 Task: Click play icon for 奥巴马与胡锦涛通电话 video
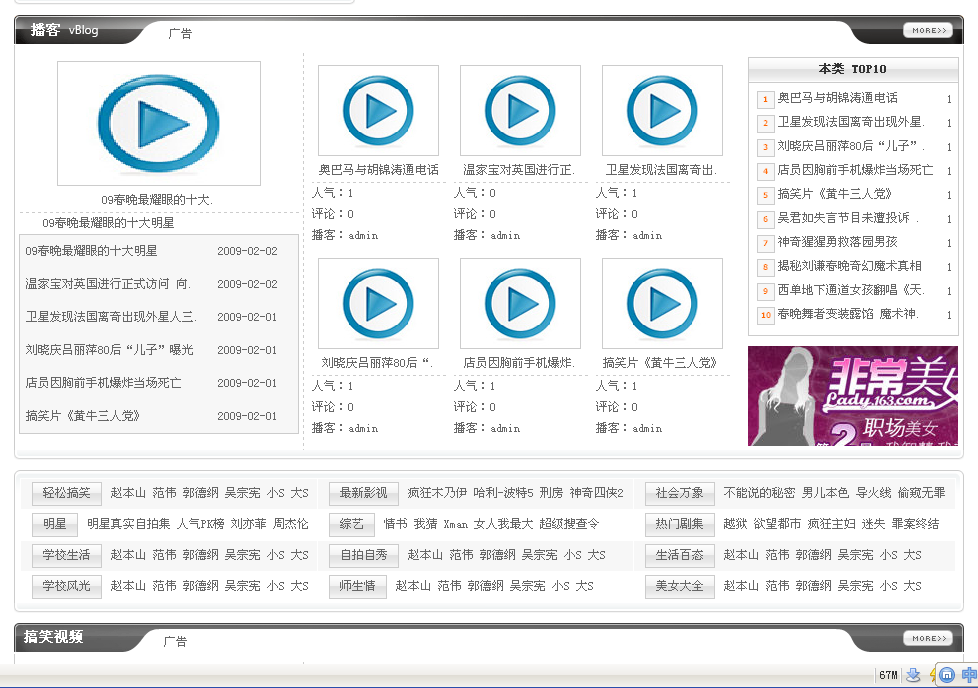[x=378, y=110]
